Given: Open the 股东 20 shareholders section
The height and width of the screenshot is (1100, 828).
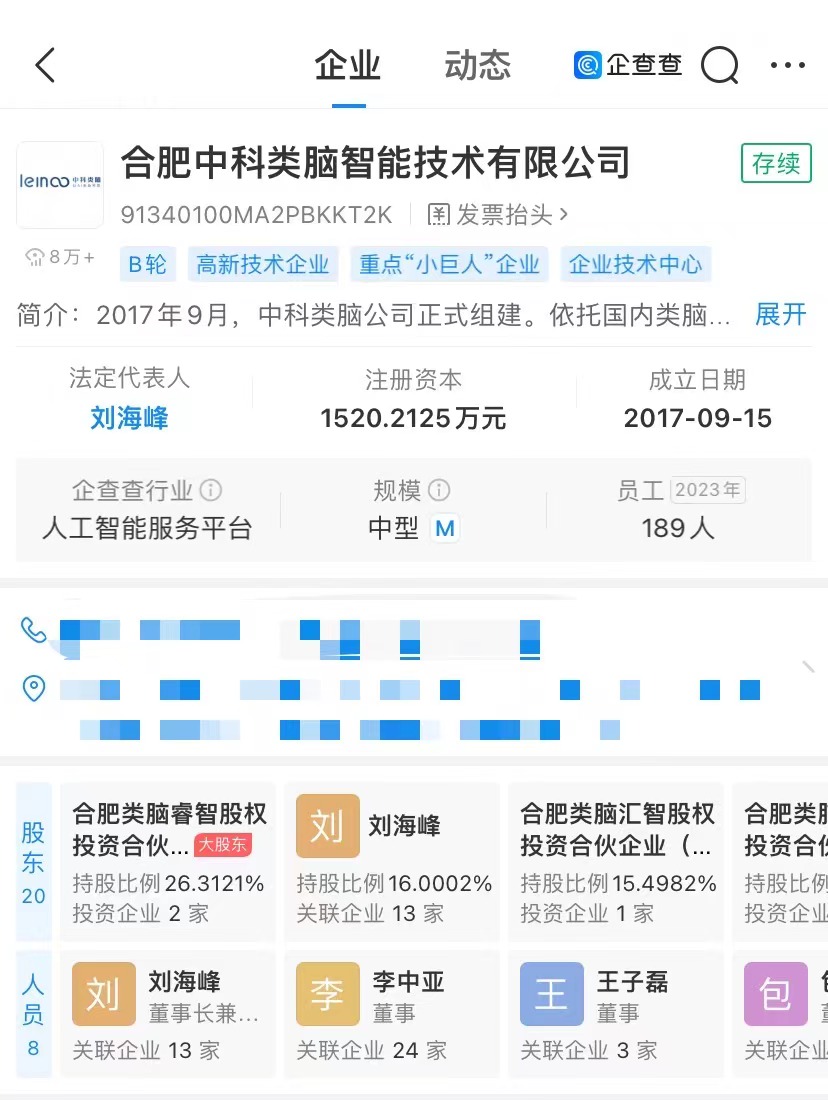Looking at the screenshot, I should tap(34, 861).
